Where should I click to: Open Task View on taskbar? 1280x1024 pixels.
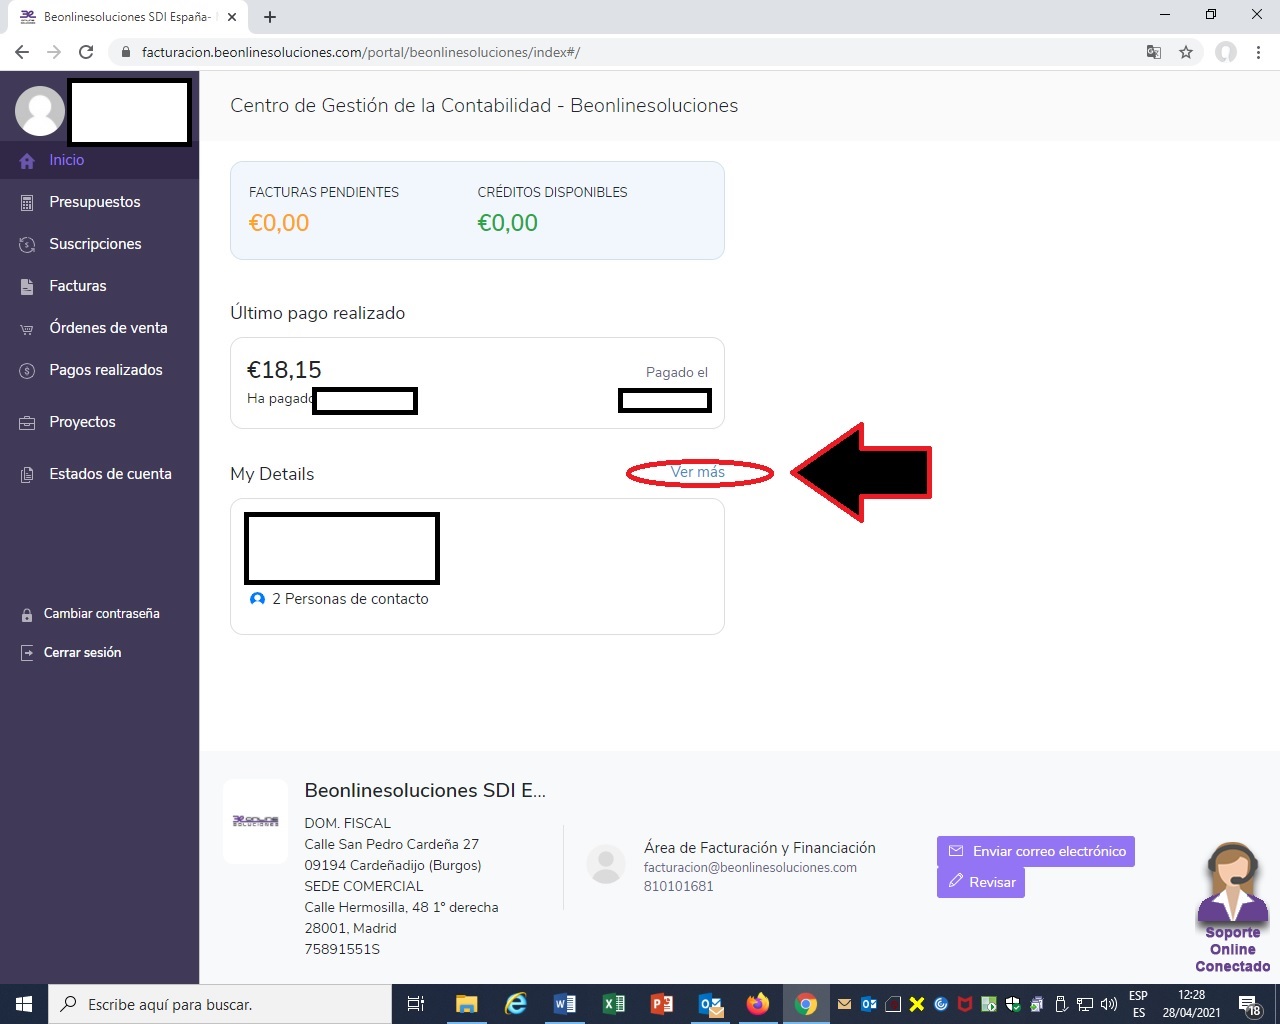[416, 1004]
